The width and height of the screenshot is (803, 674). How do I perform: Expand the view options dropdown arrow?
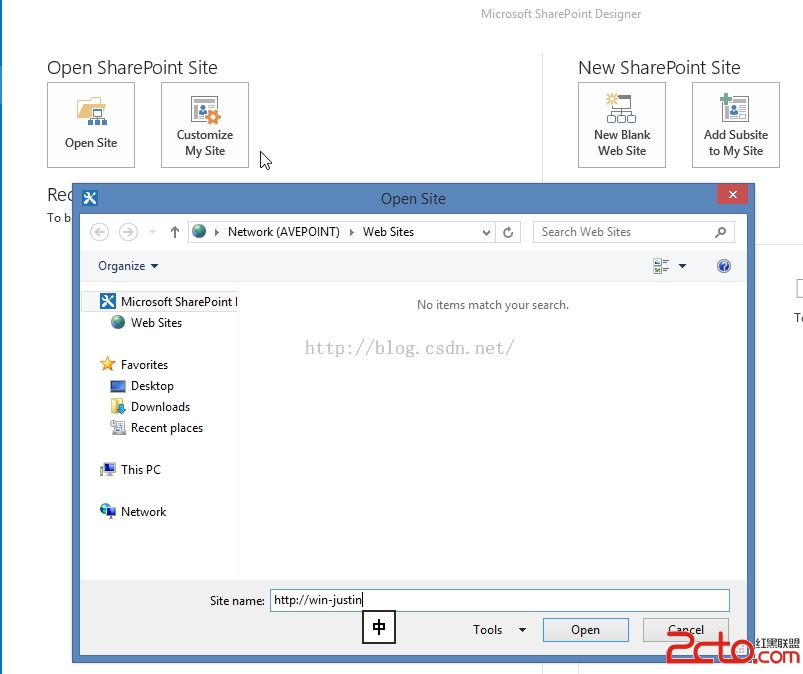[x=683, y=266]
